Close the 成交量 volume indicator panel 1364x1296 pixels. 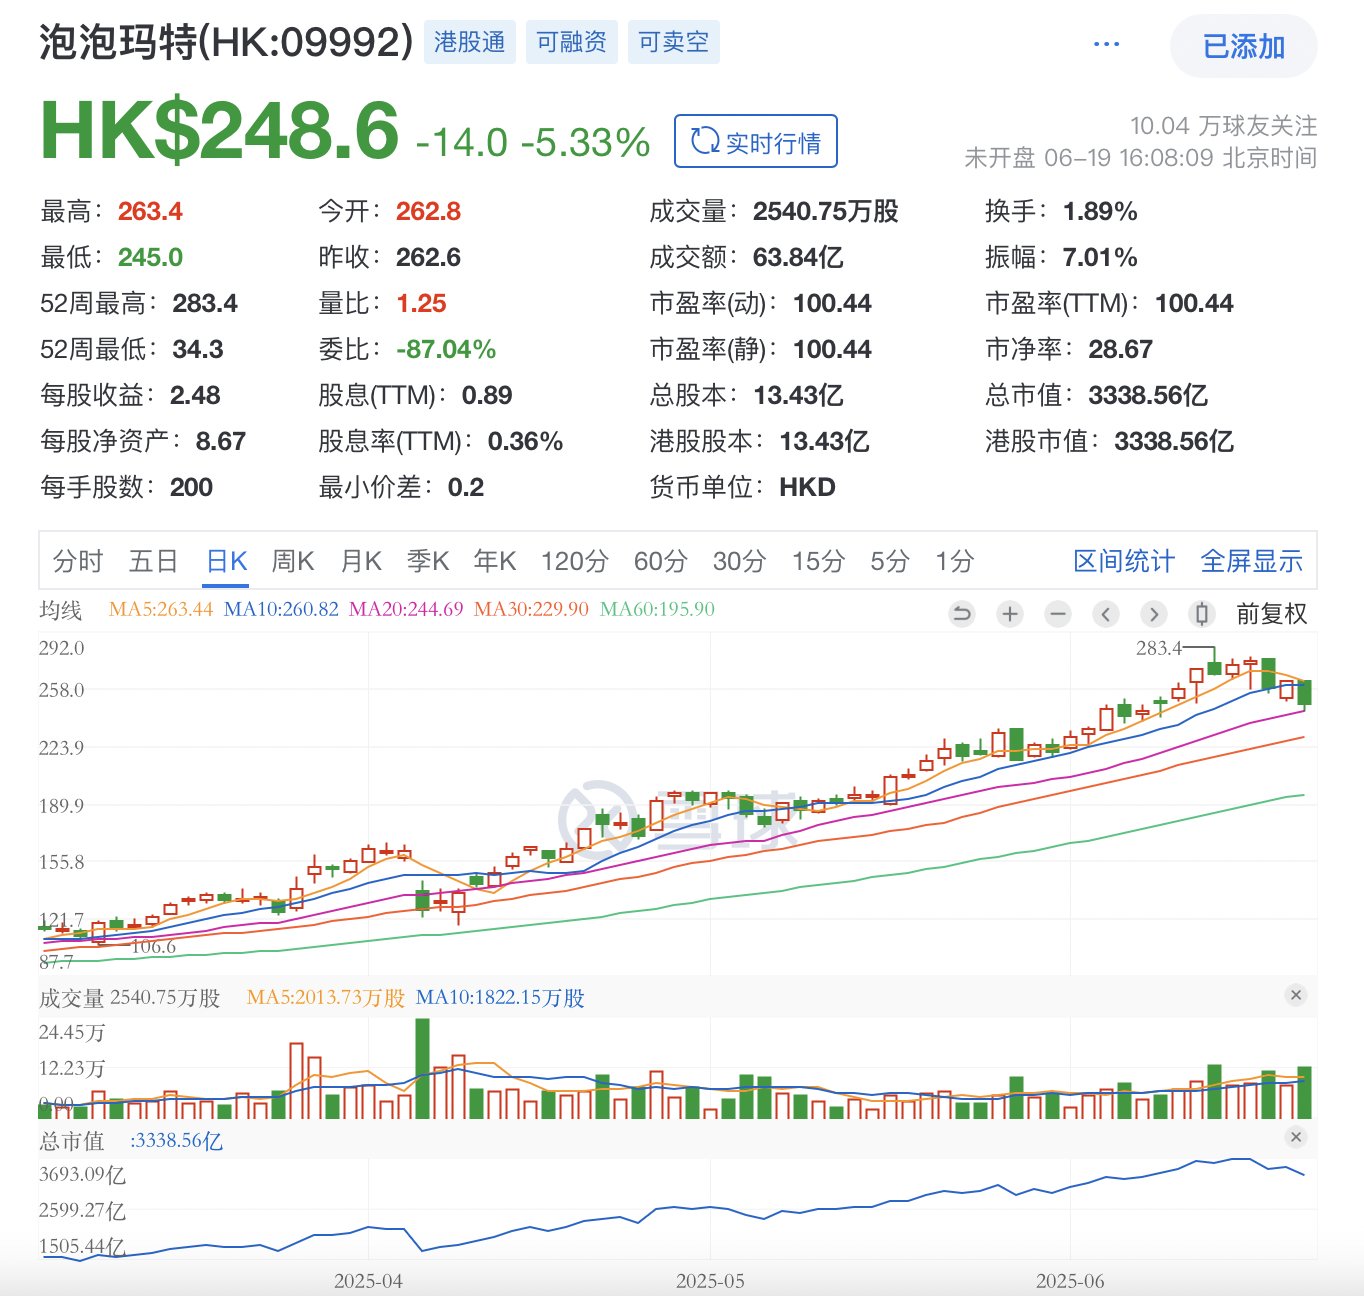(1296, 995)
